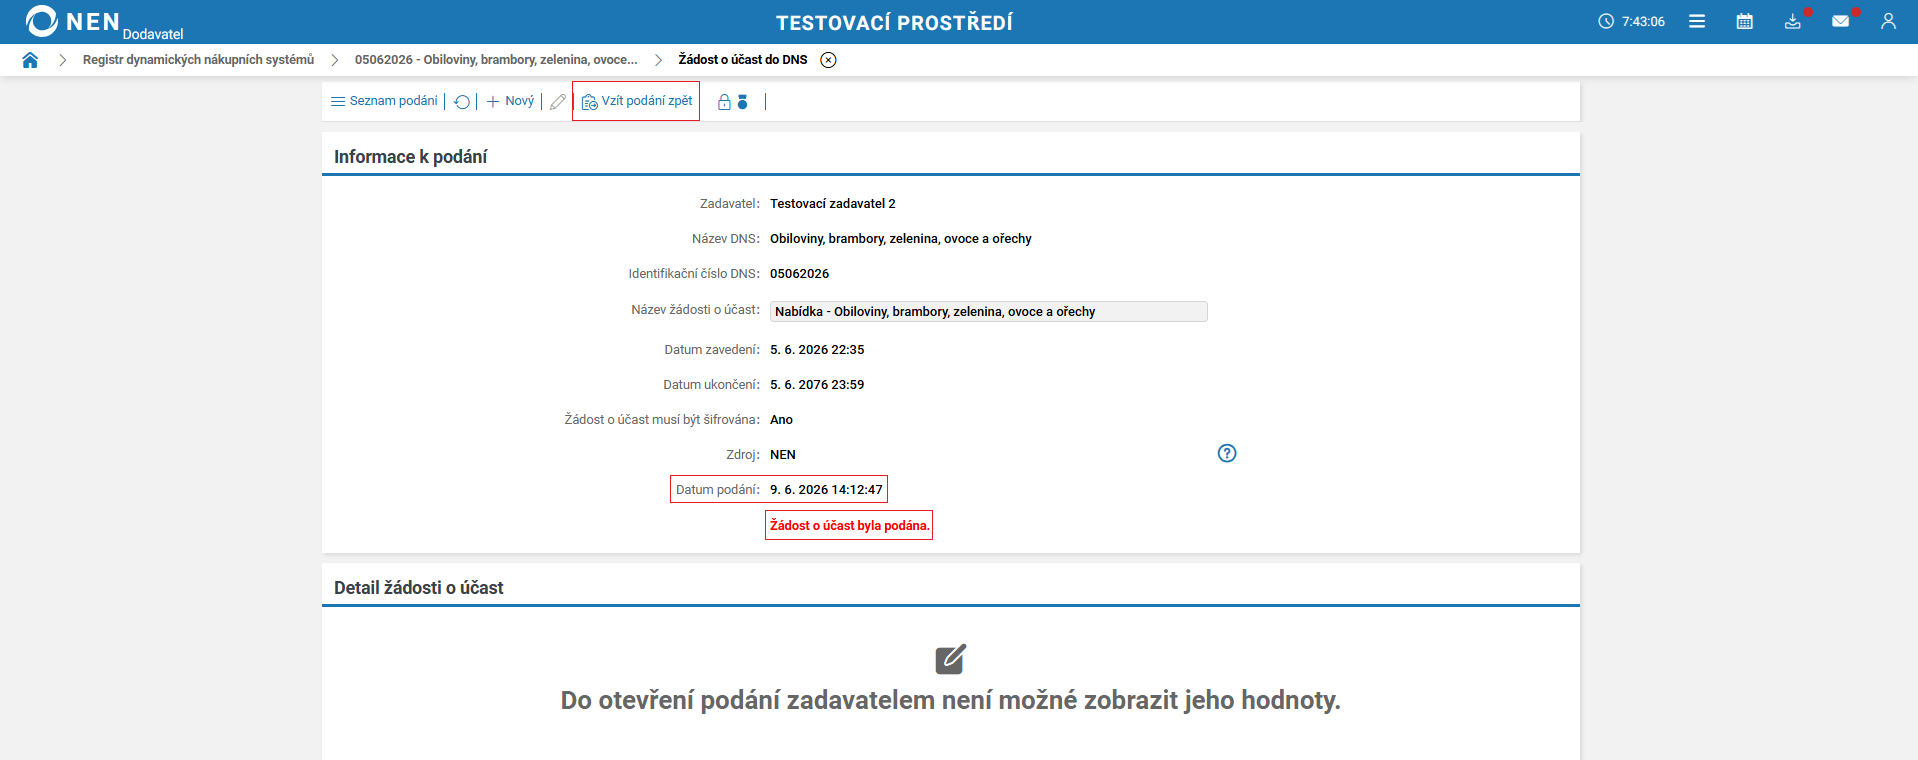Open the calendar icon in header
This screenshot has width=1918, height=760.
coord(1745,21)
